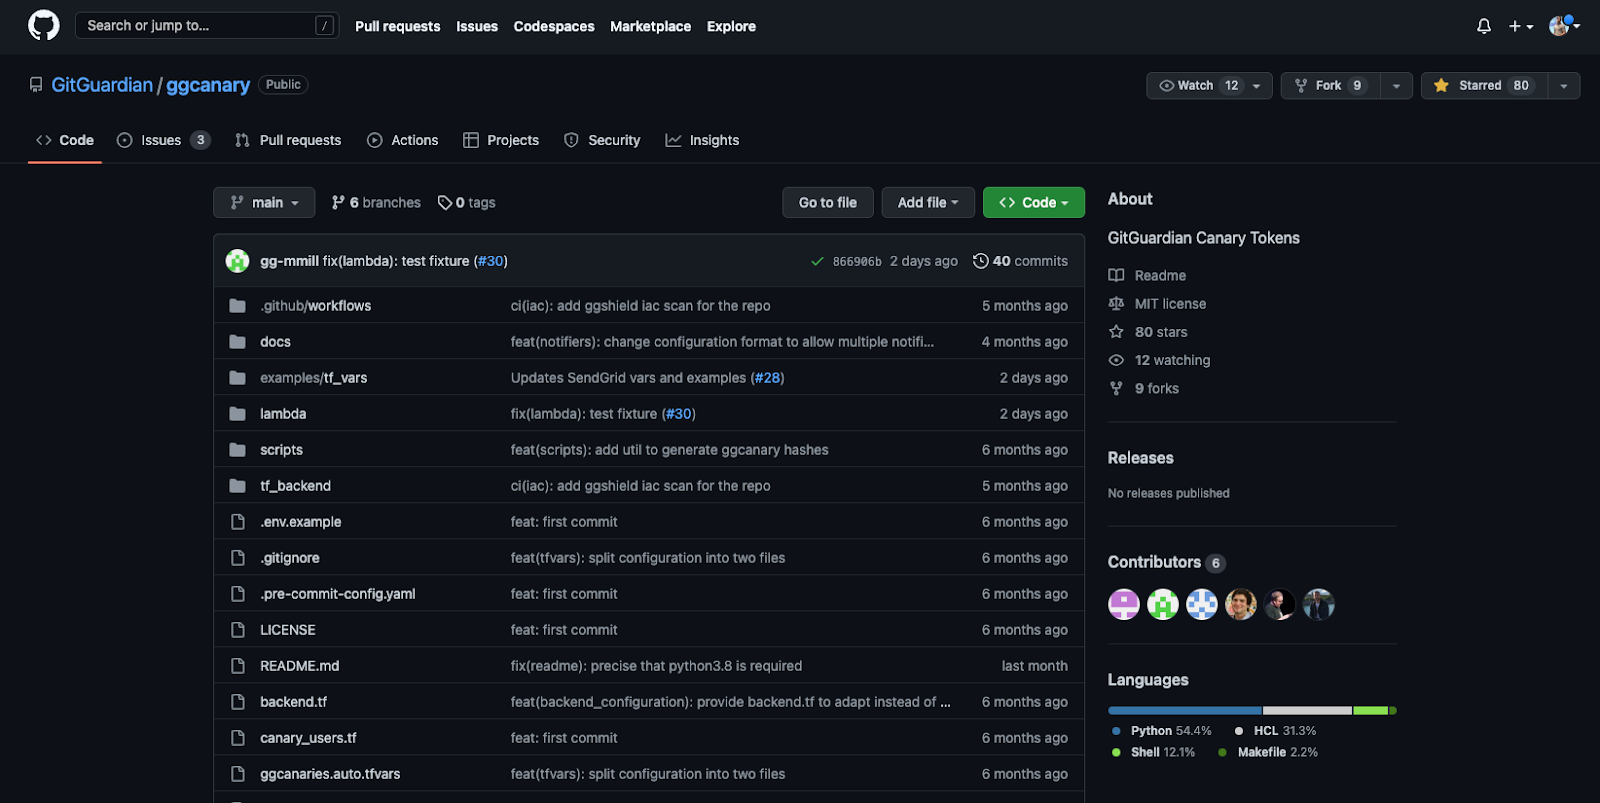
Task: Open commit hash 866906b
Action: [x=857, y=262]
